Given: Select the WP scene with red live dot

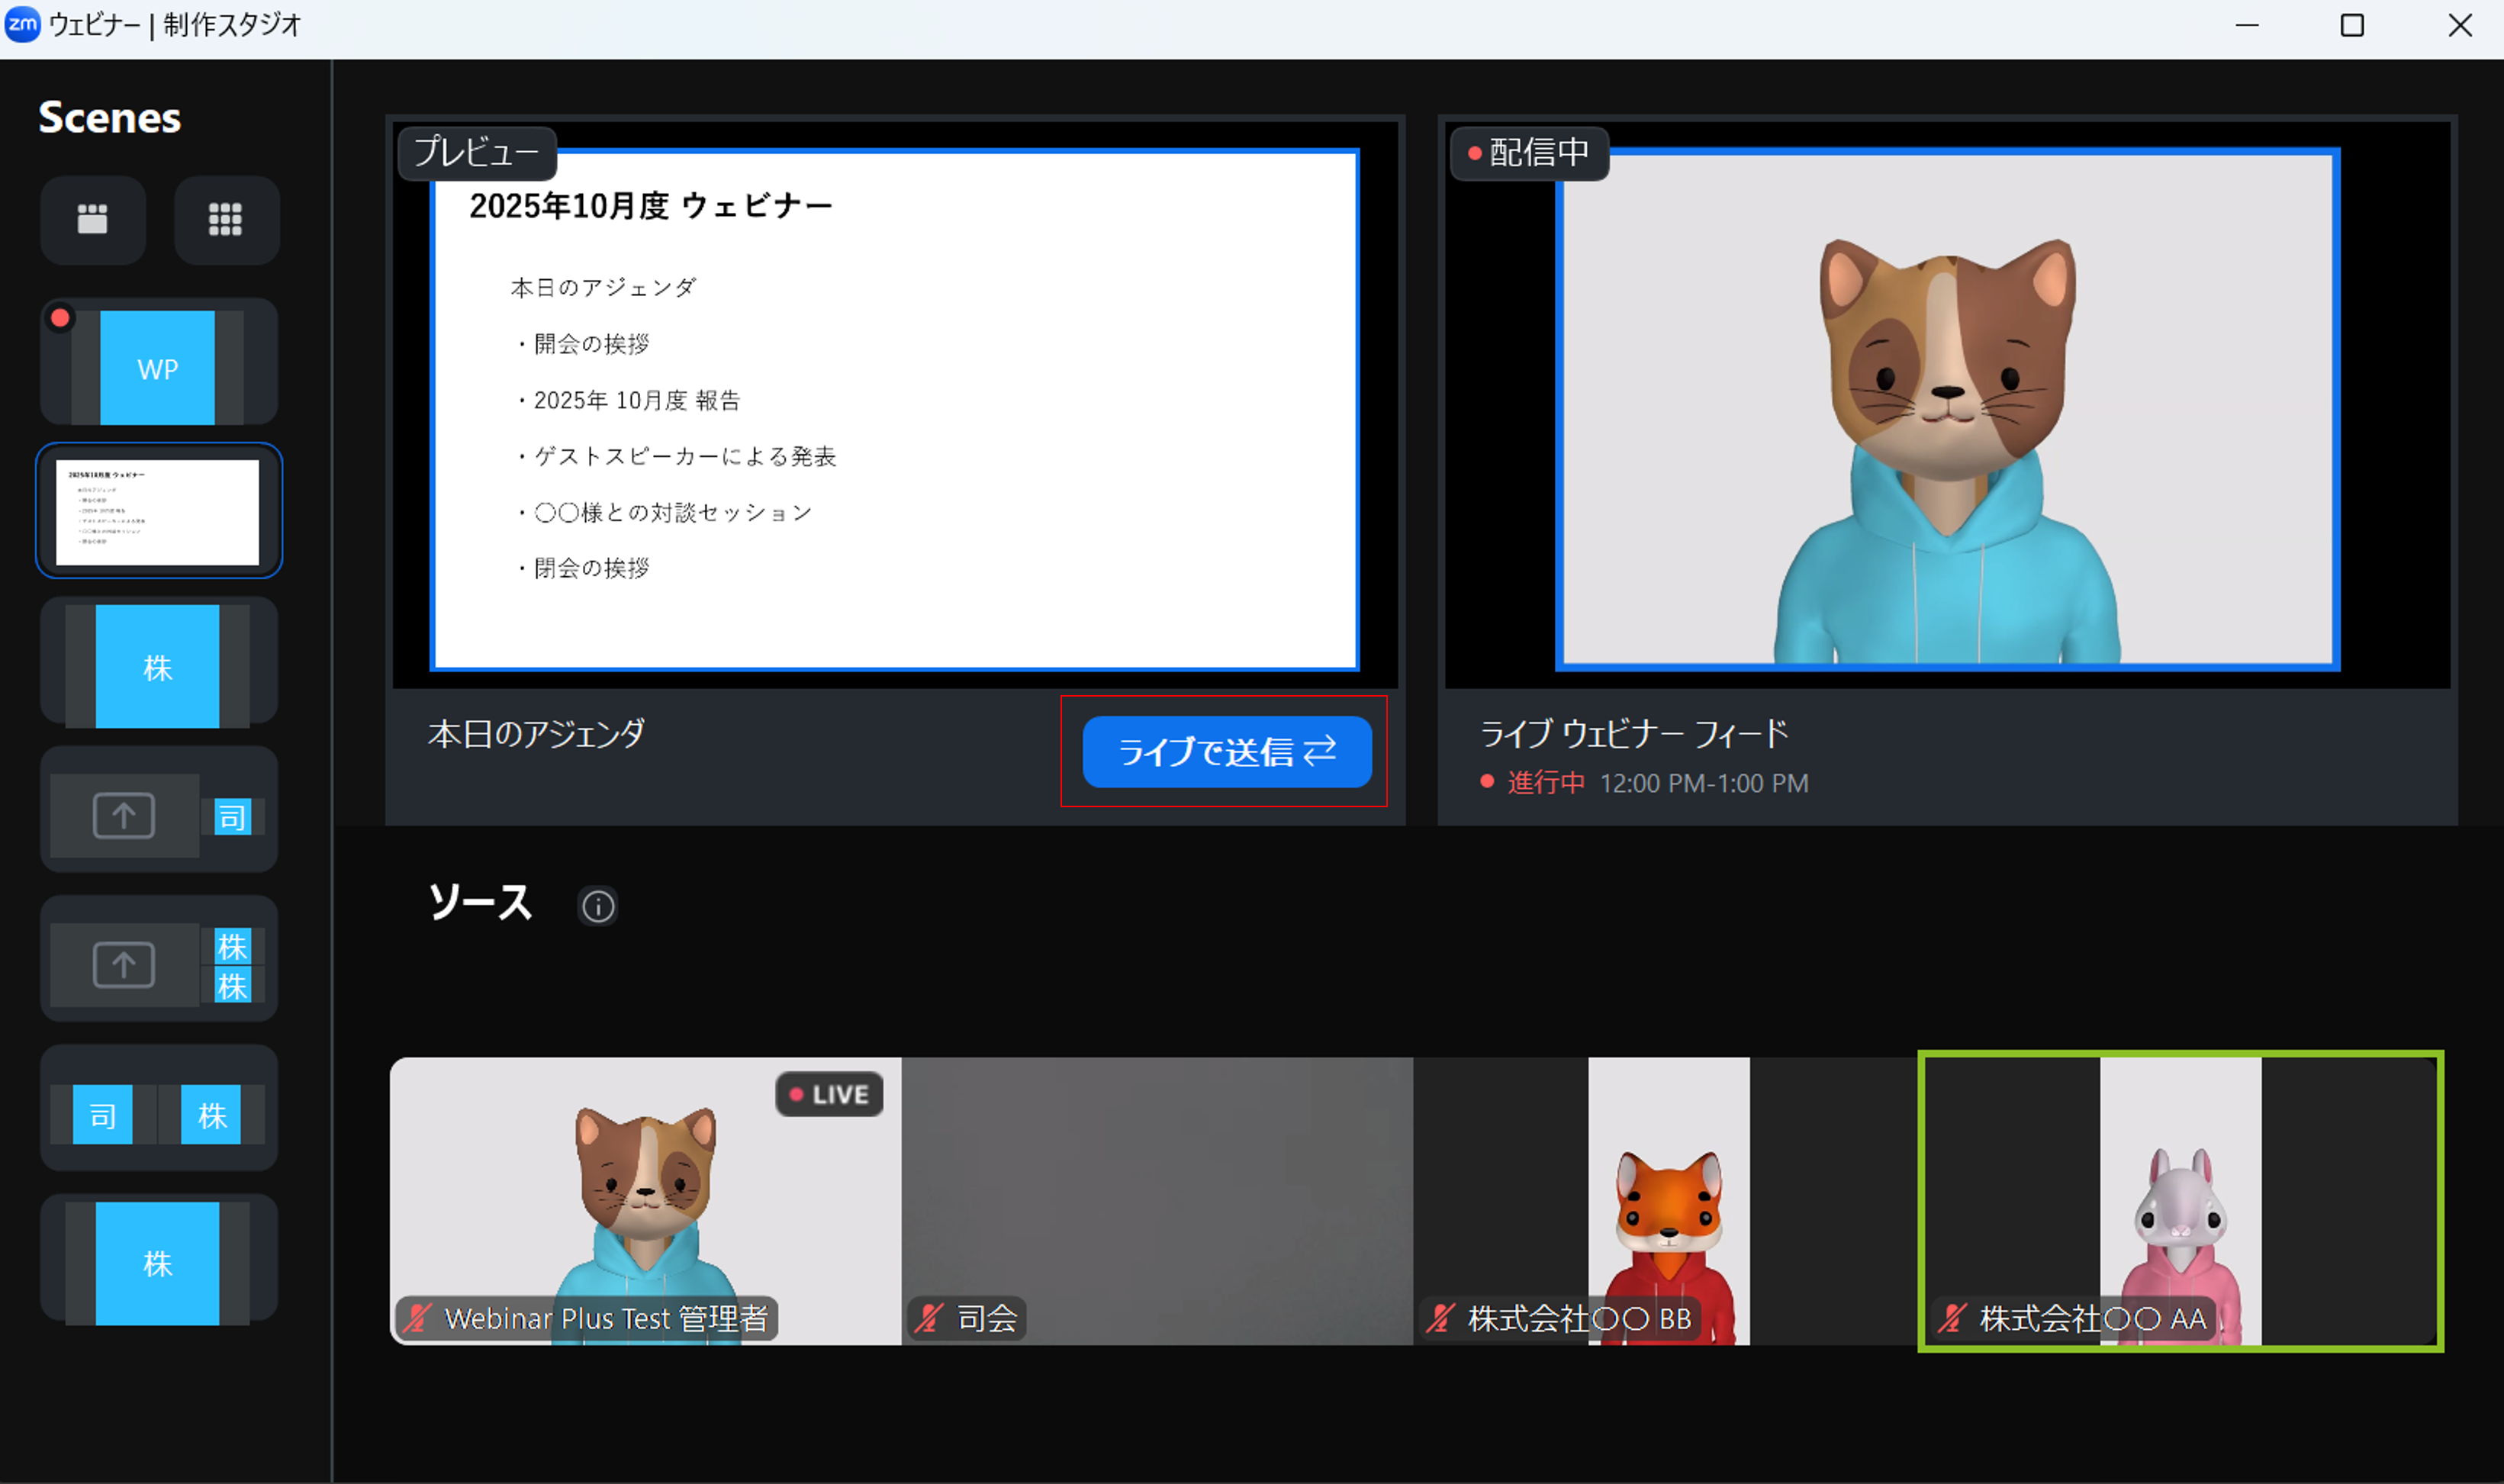Looking at the screenshot, I should click(159, 362).
